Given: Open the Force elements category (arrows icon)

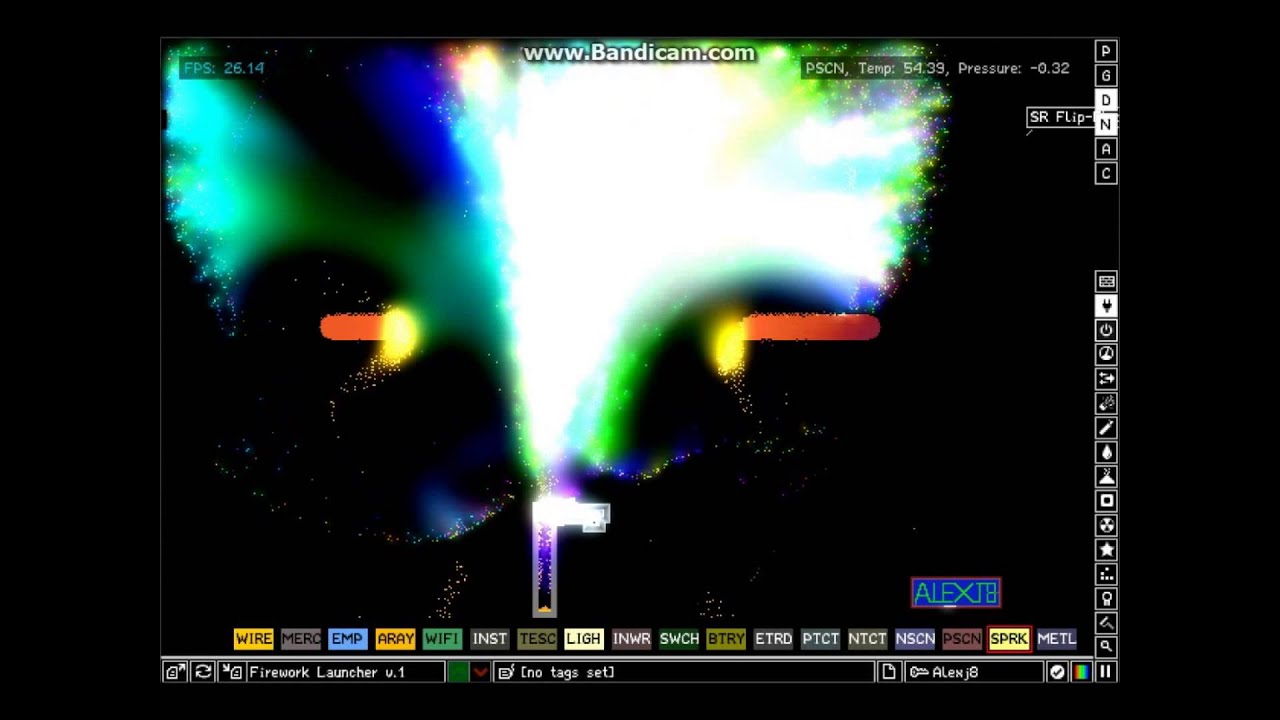Looking at the screenshot, I should click(1106, 379).
